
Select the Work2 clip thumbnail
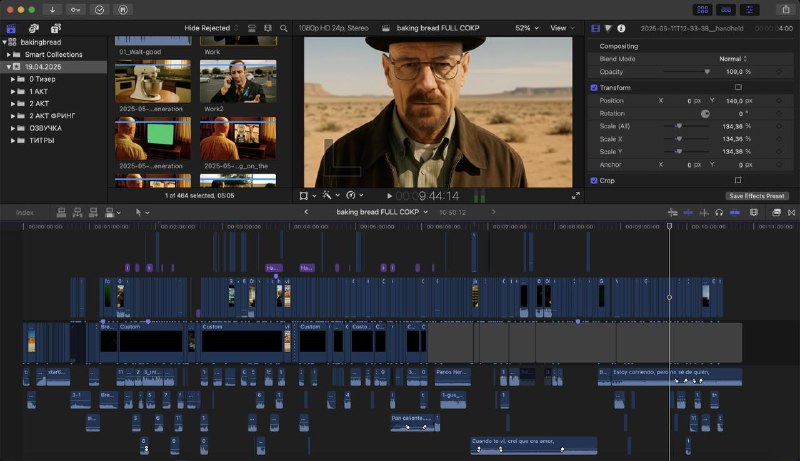(x=238, y=82)
